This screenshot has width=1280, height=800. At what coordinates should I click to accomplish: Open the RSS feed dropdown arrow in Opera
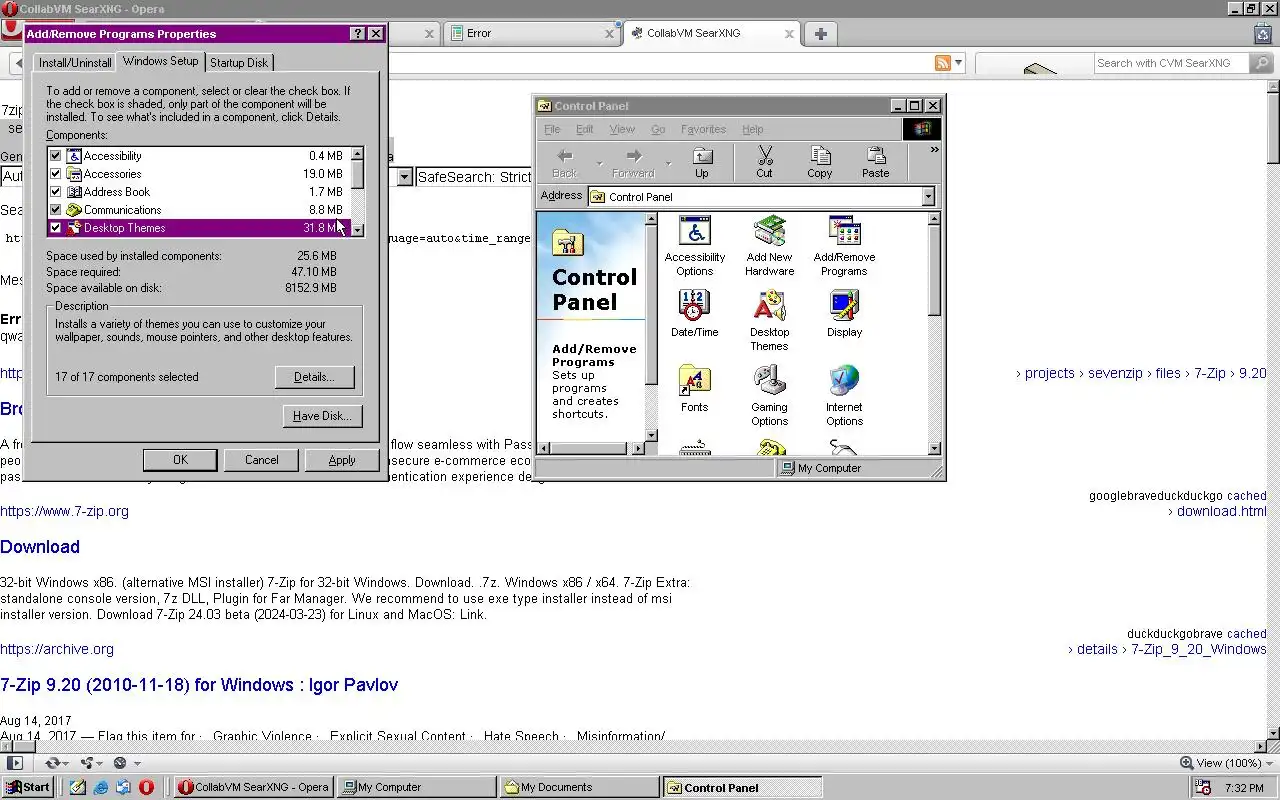coord(958,63)
